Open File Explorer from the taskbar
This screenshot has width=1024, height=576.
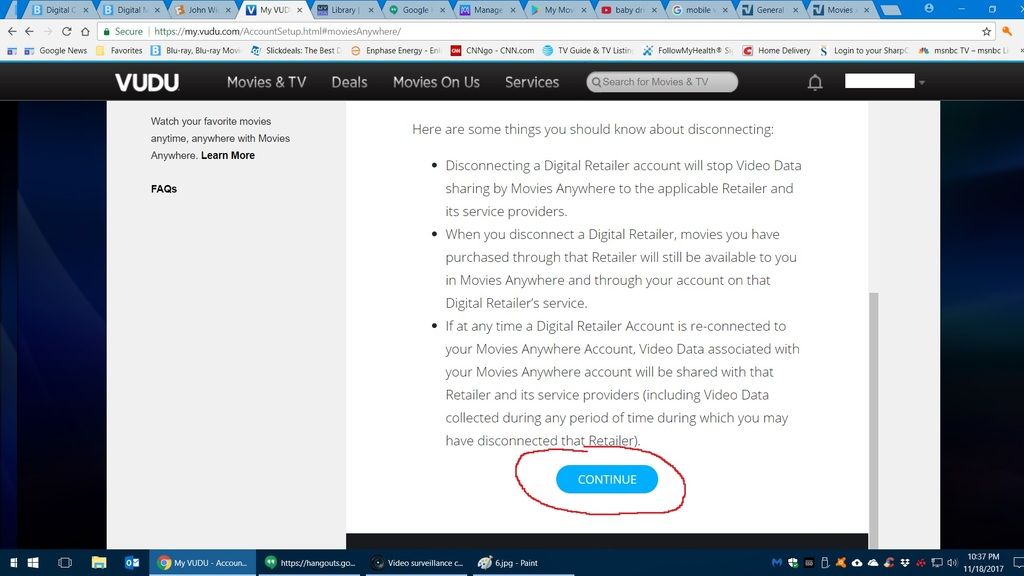(x=99, y=562)
